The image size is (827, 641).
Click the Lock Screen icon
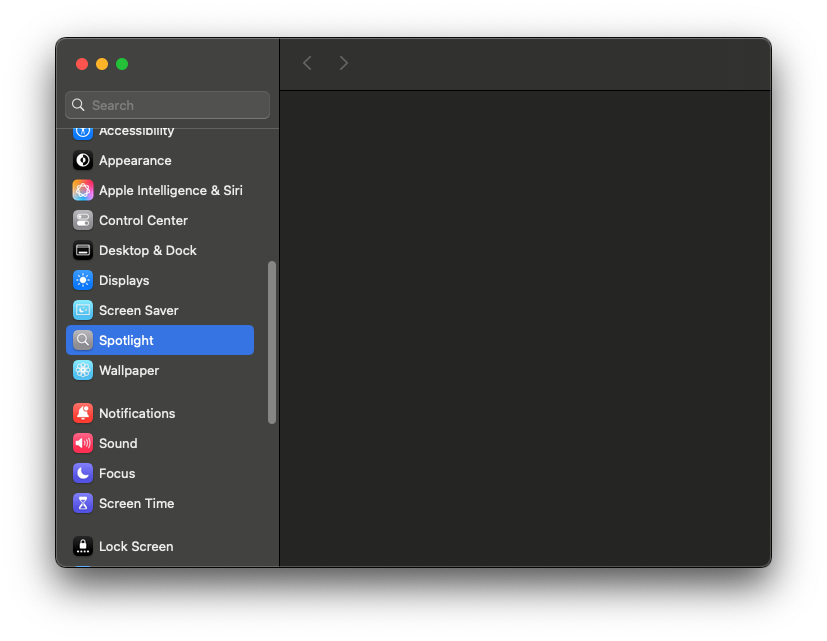[x=83, y=546]
